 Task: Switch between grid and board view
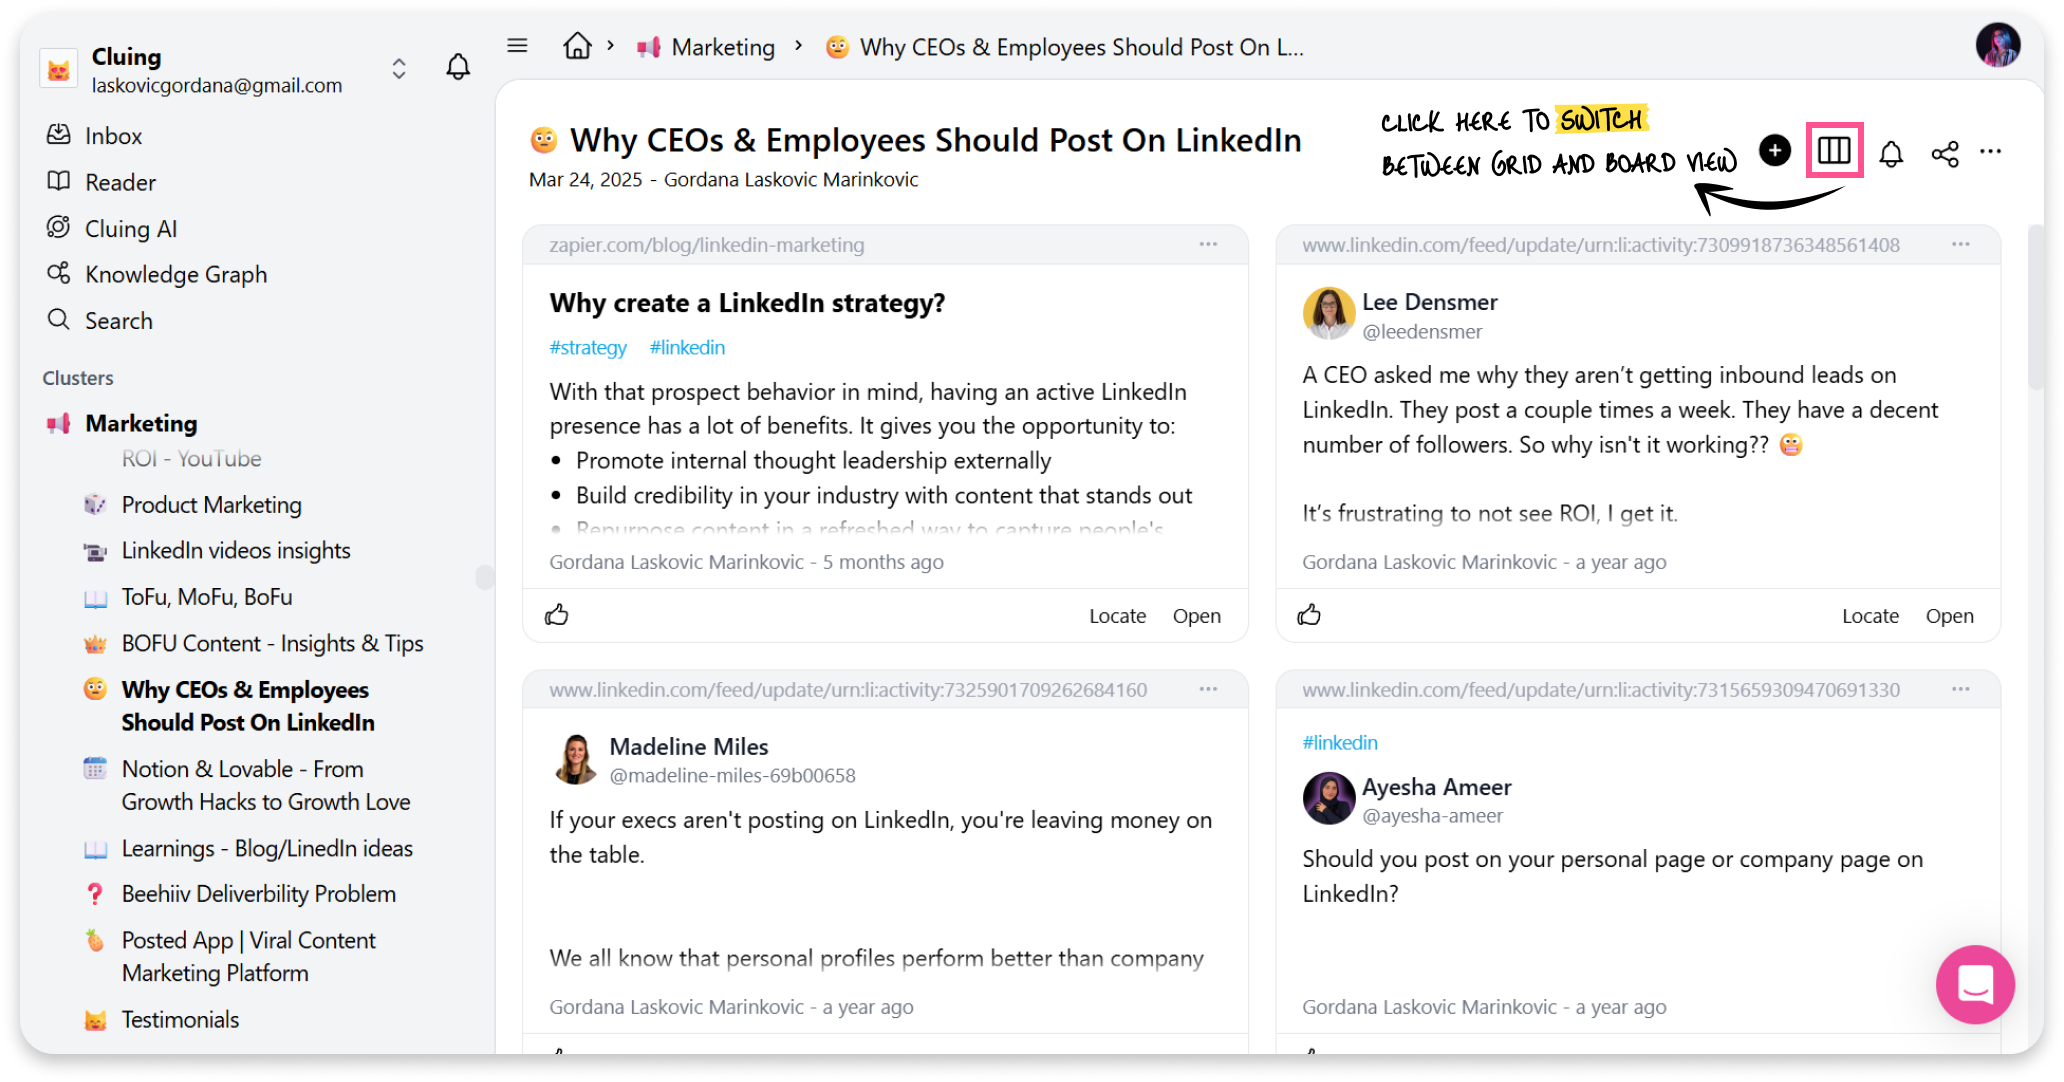(x=1834, y=151)
